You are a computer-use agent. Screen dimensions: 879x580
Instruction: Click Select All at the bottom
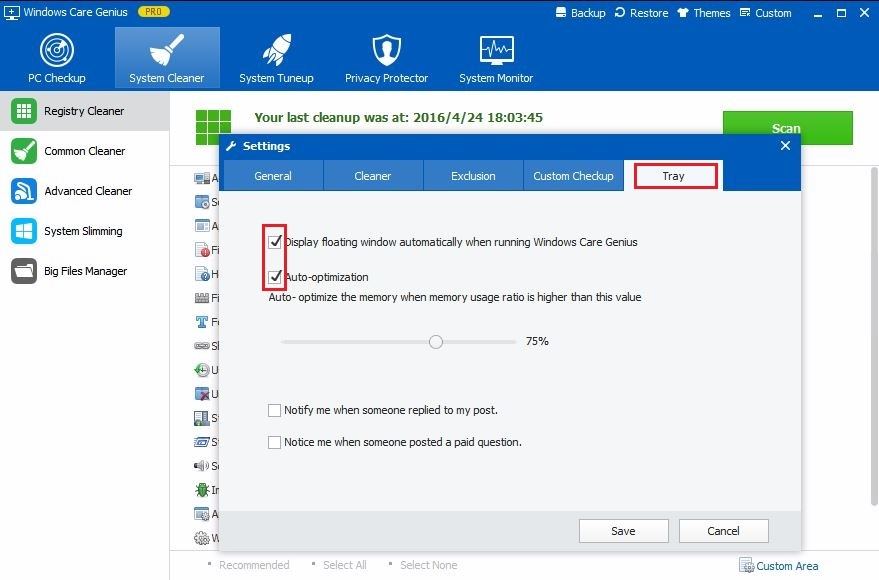(344, 565)
